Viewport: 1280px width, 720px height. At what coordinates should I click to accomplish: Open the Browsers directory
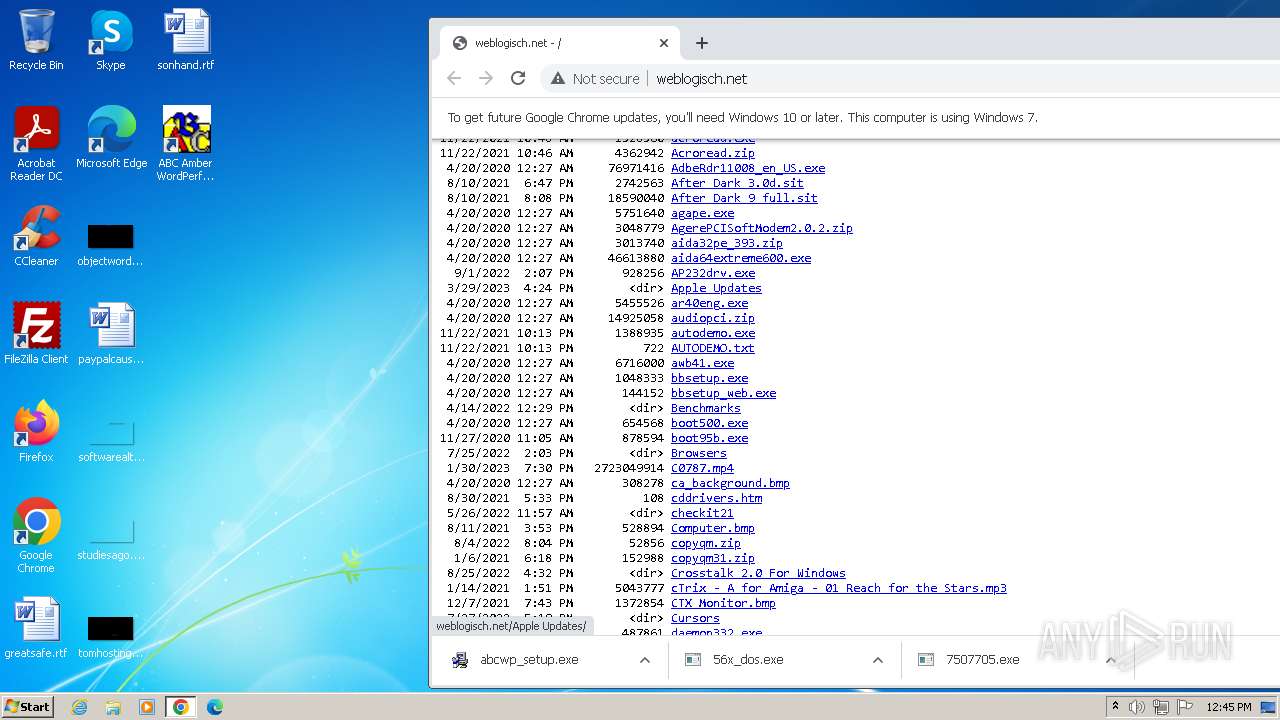point(699,453)
